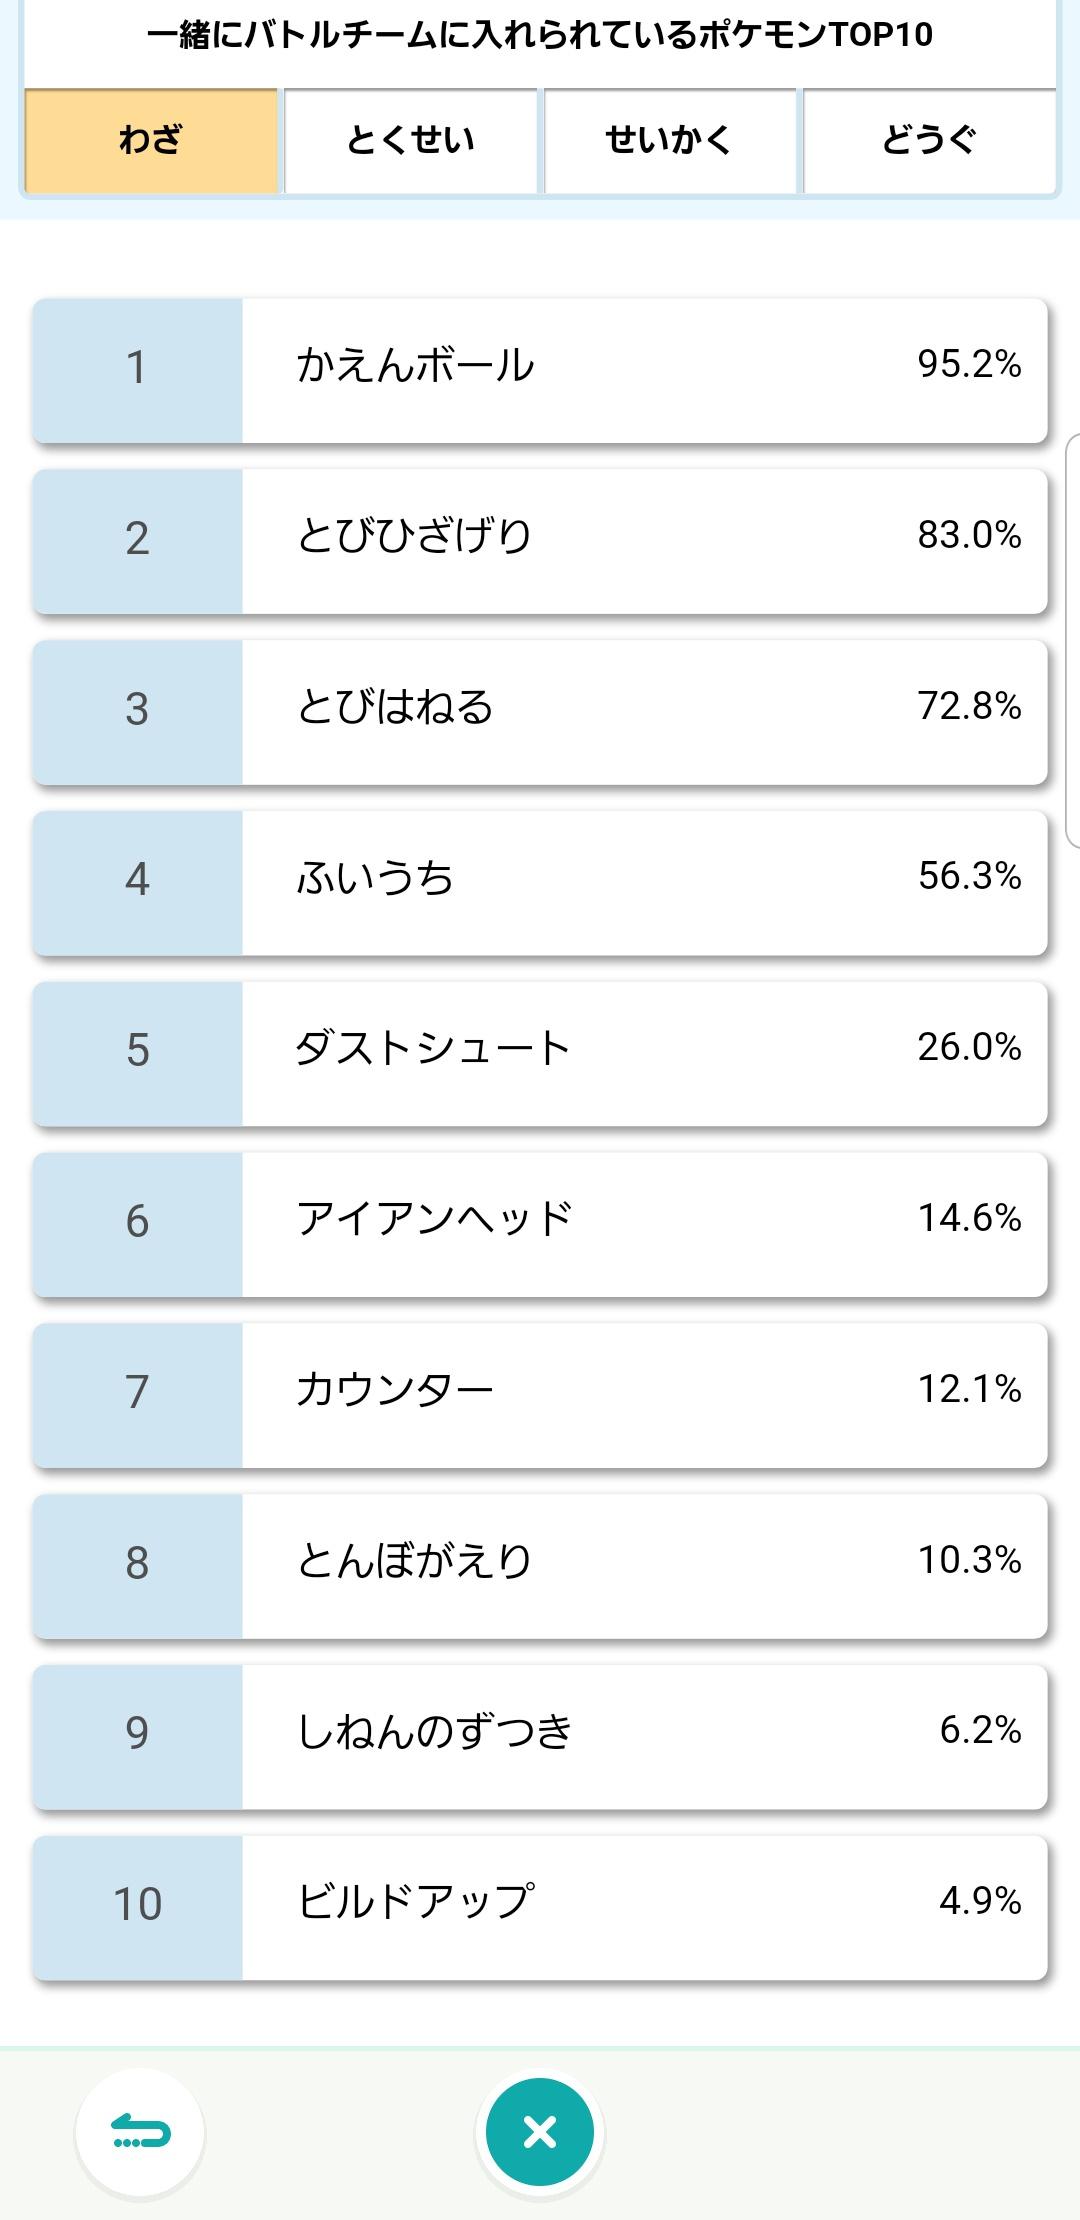
Task: Click the ポケモンTOP10 header title
Action: [540, 36]
